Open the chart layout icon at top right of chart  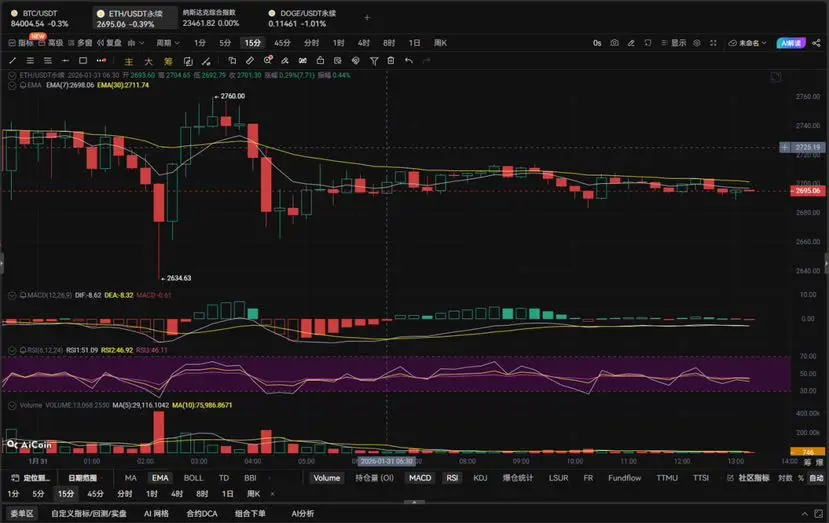pyautogui.click(x=776, y=78)
